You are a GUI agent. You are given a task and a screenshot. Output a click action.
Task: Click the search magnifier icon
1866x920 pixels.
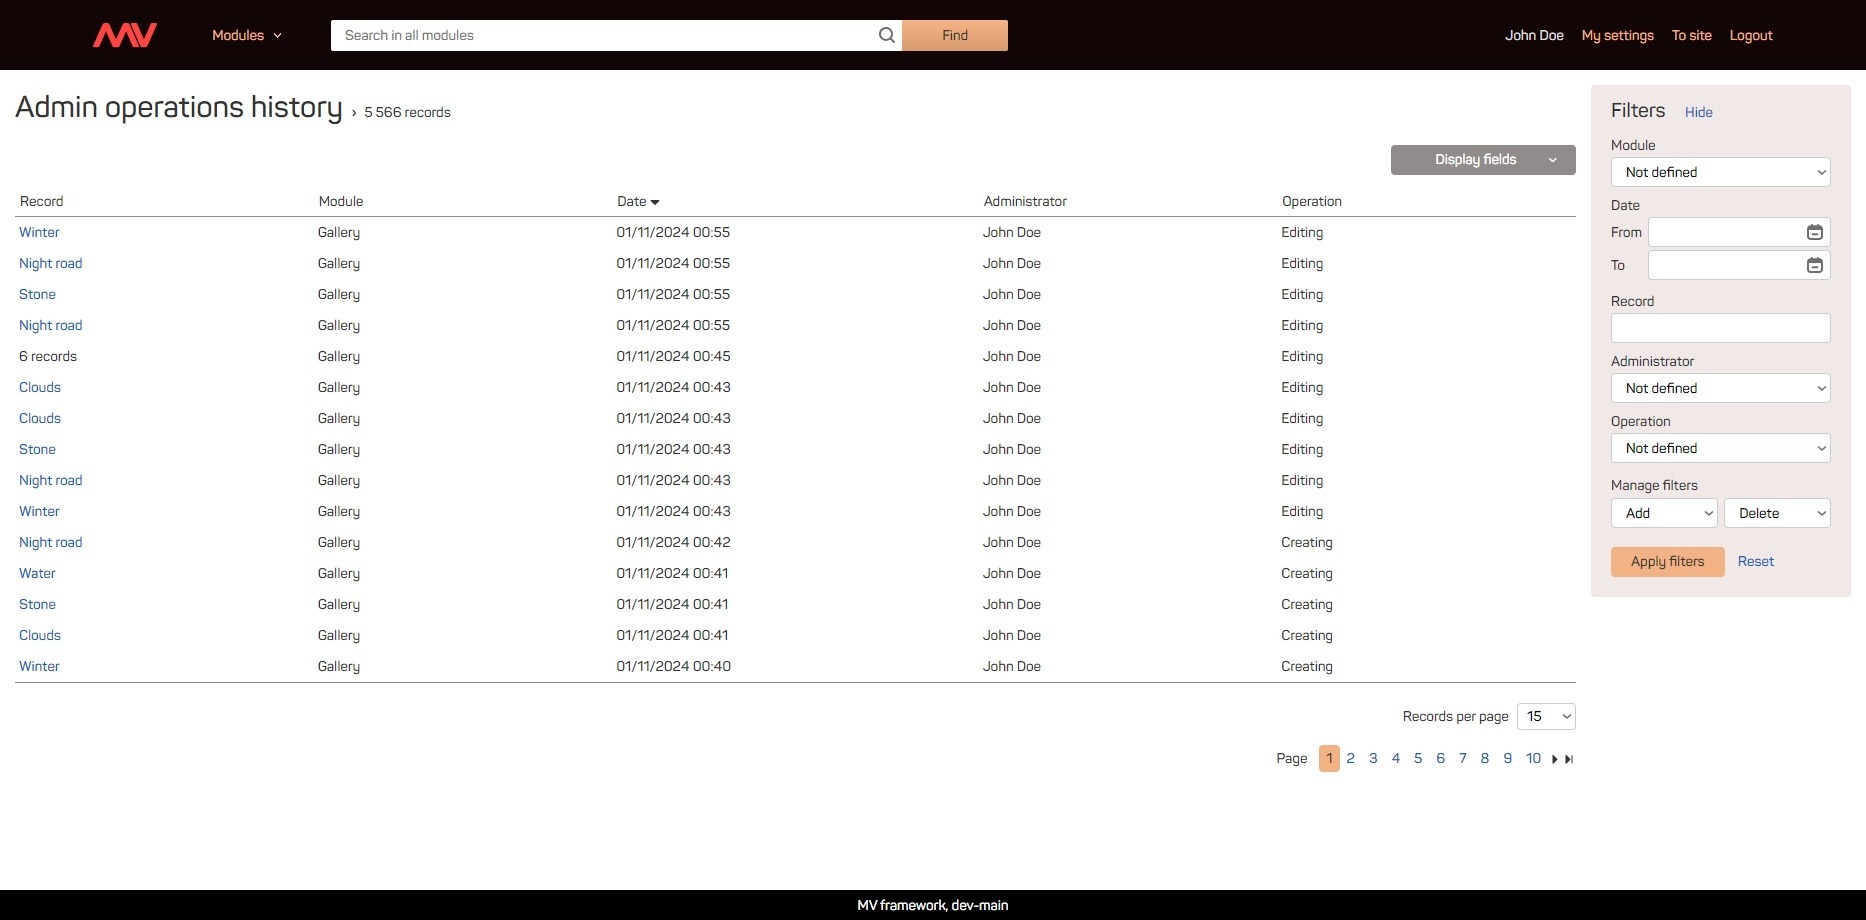886,35
